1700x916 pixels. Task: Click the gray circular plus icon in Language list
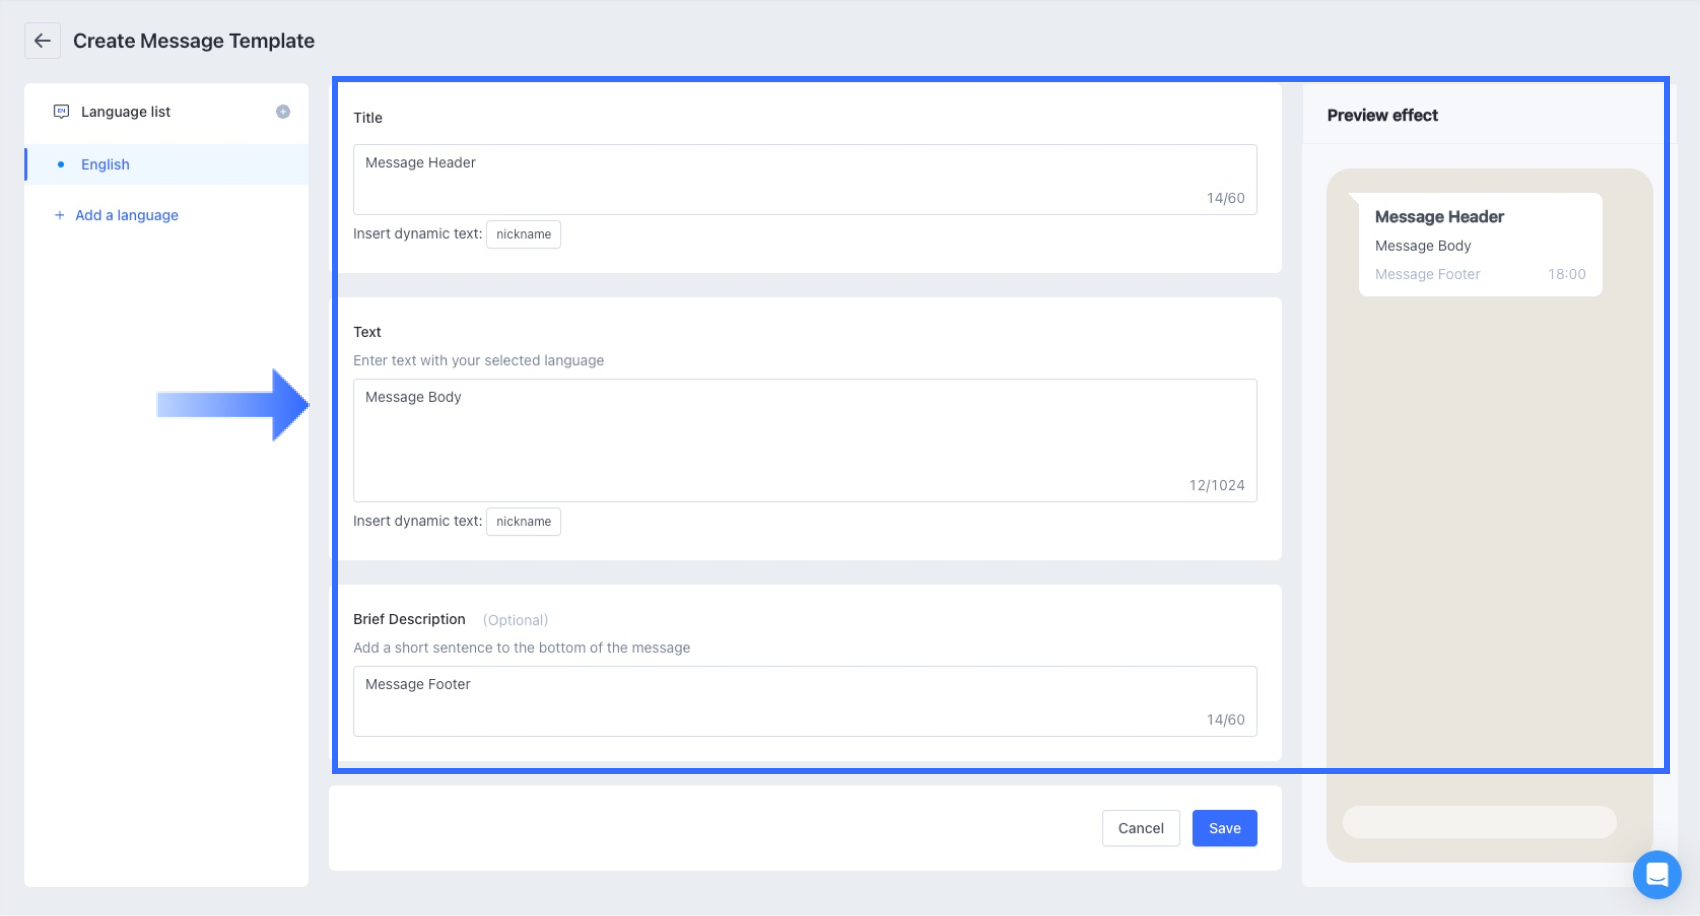click(283, 112)
